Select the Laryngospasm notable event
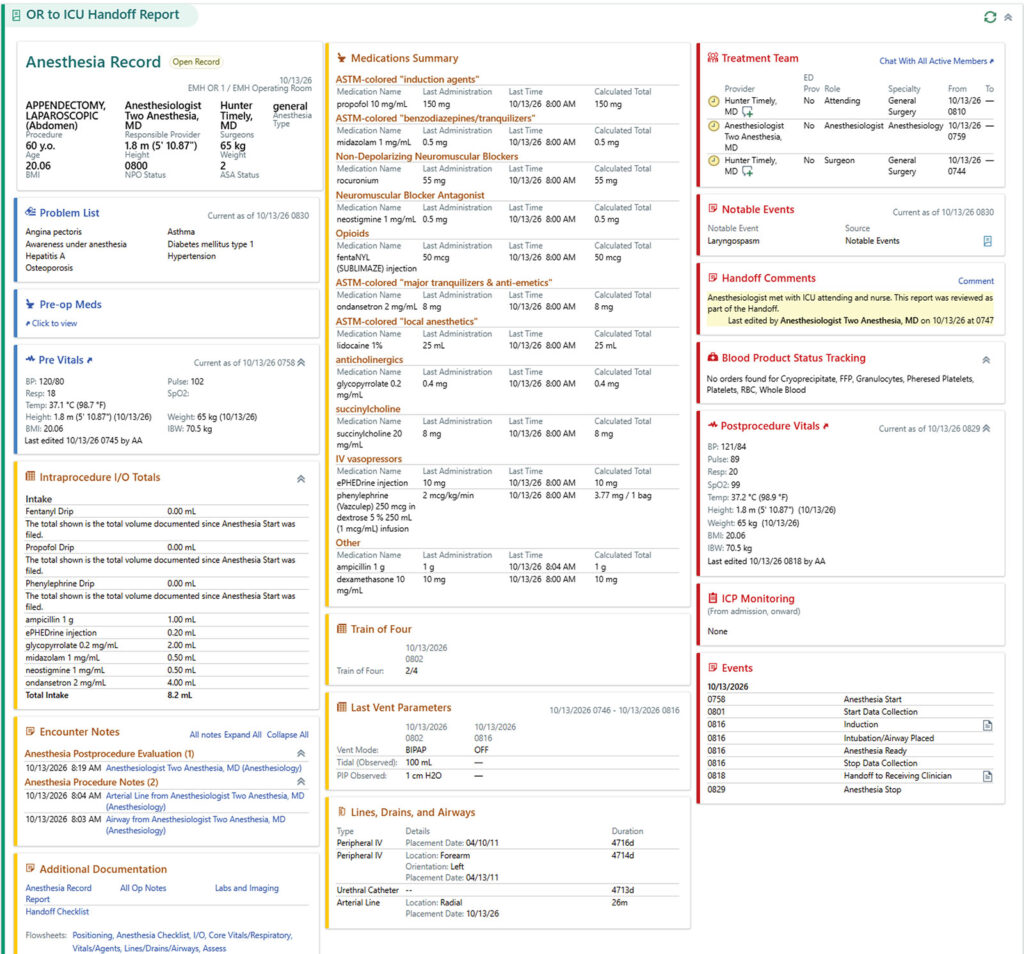The image size is (1024, 954). [x=733, y=241]
